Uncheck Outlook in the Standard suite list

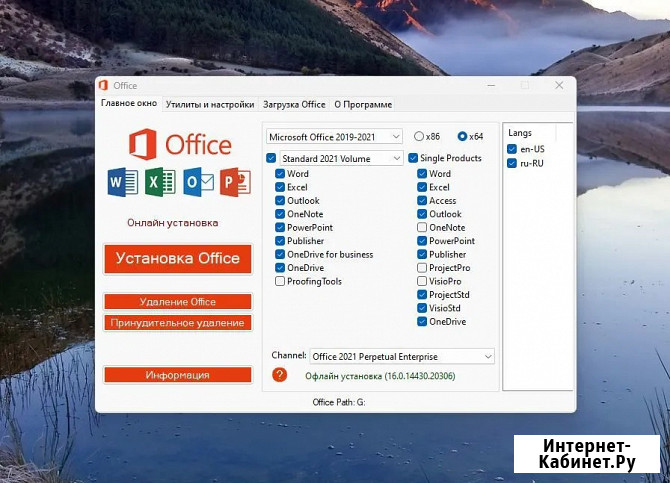280,200
